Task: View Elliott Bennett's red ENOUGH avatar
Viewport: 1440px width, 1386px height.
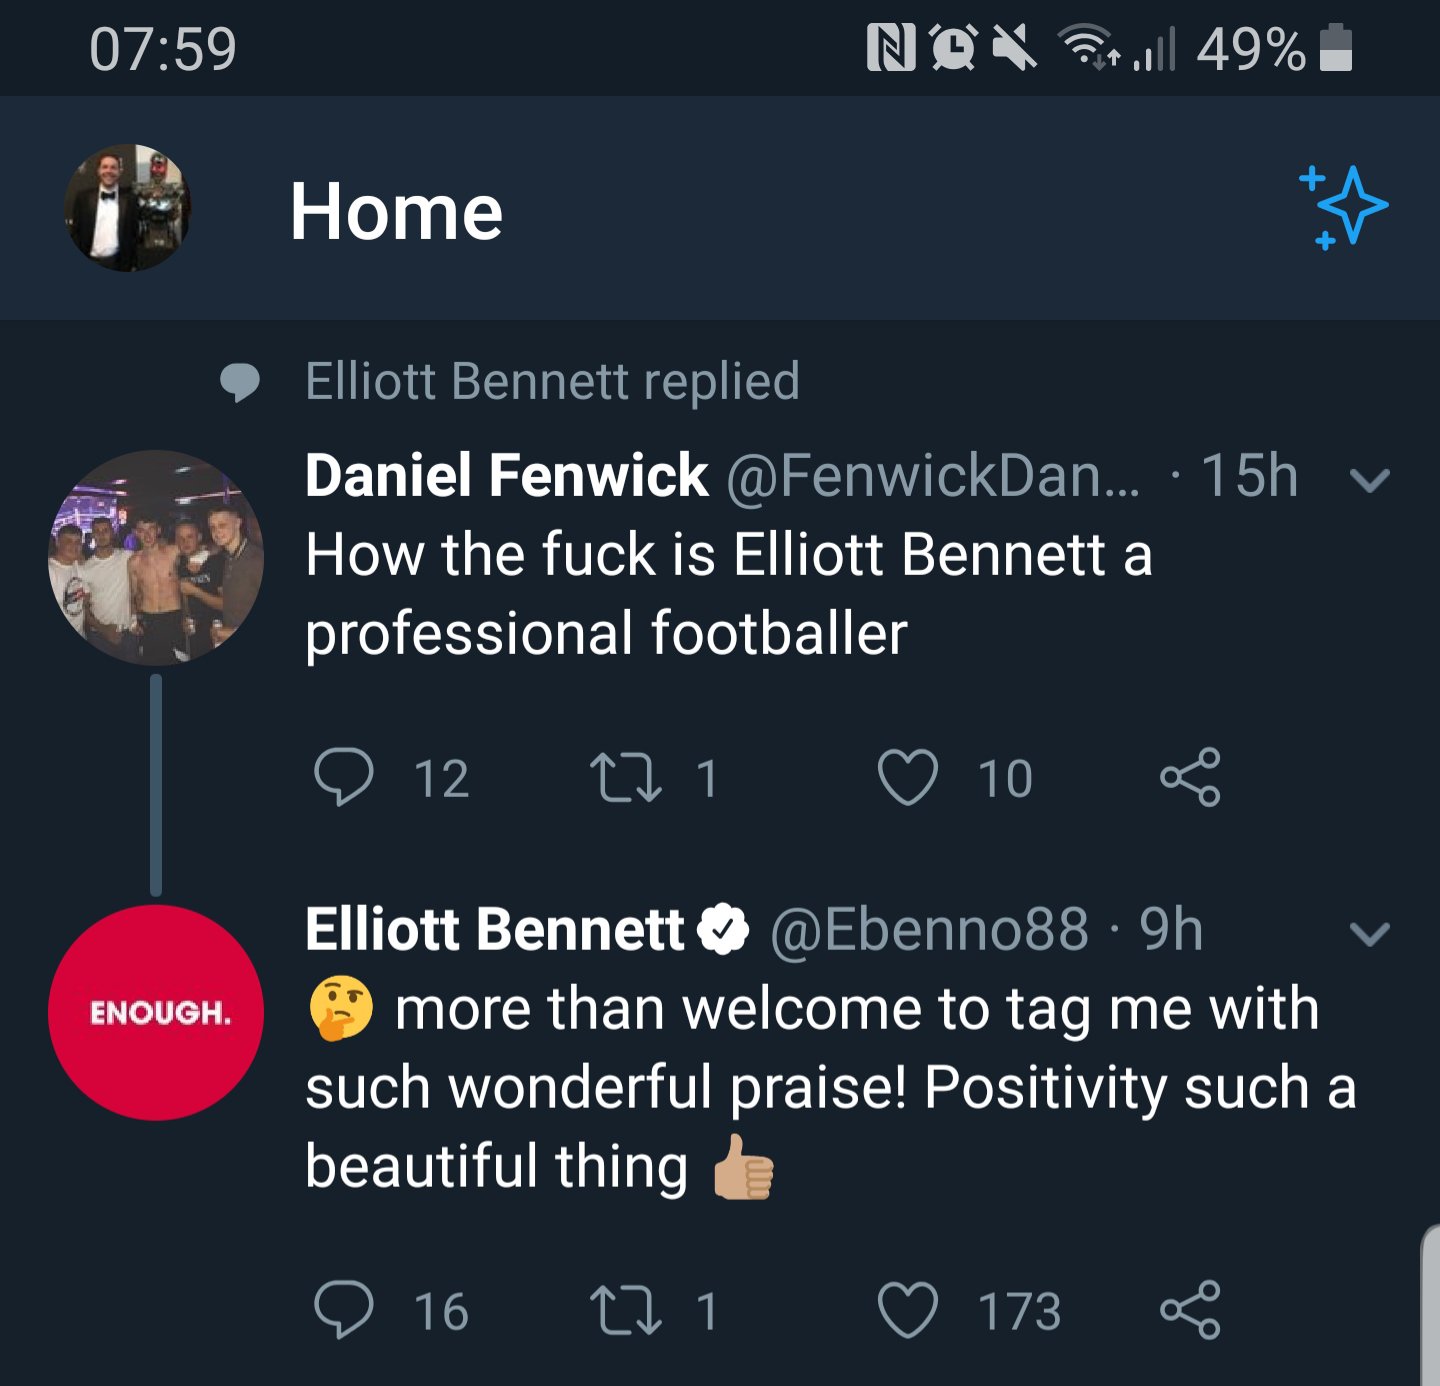Action: (x=156, y=1012)
